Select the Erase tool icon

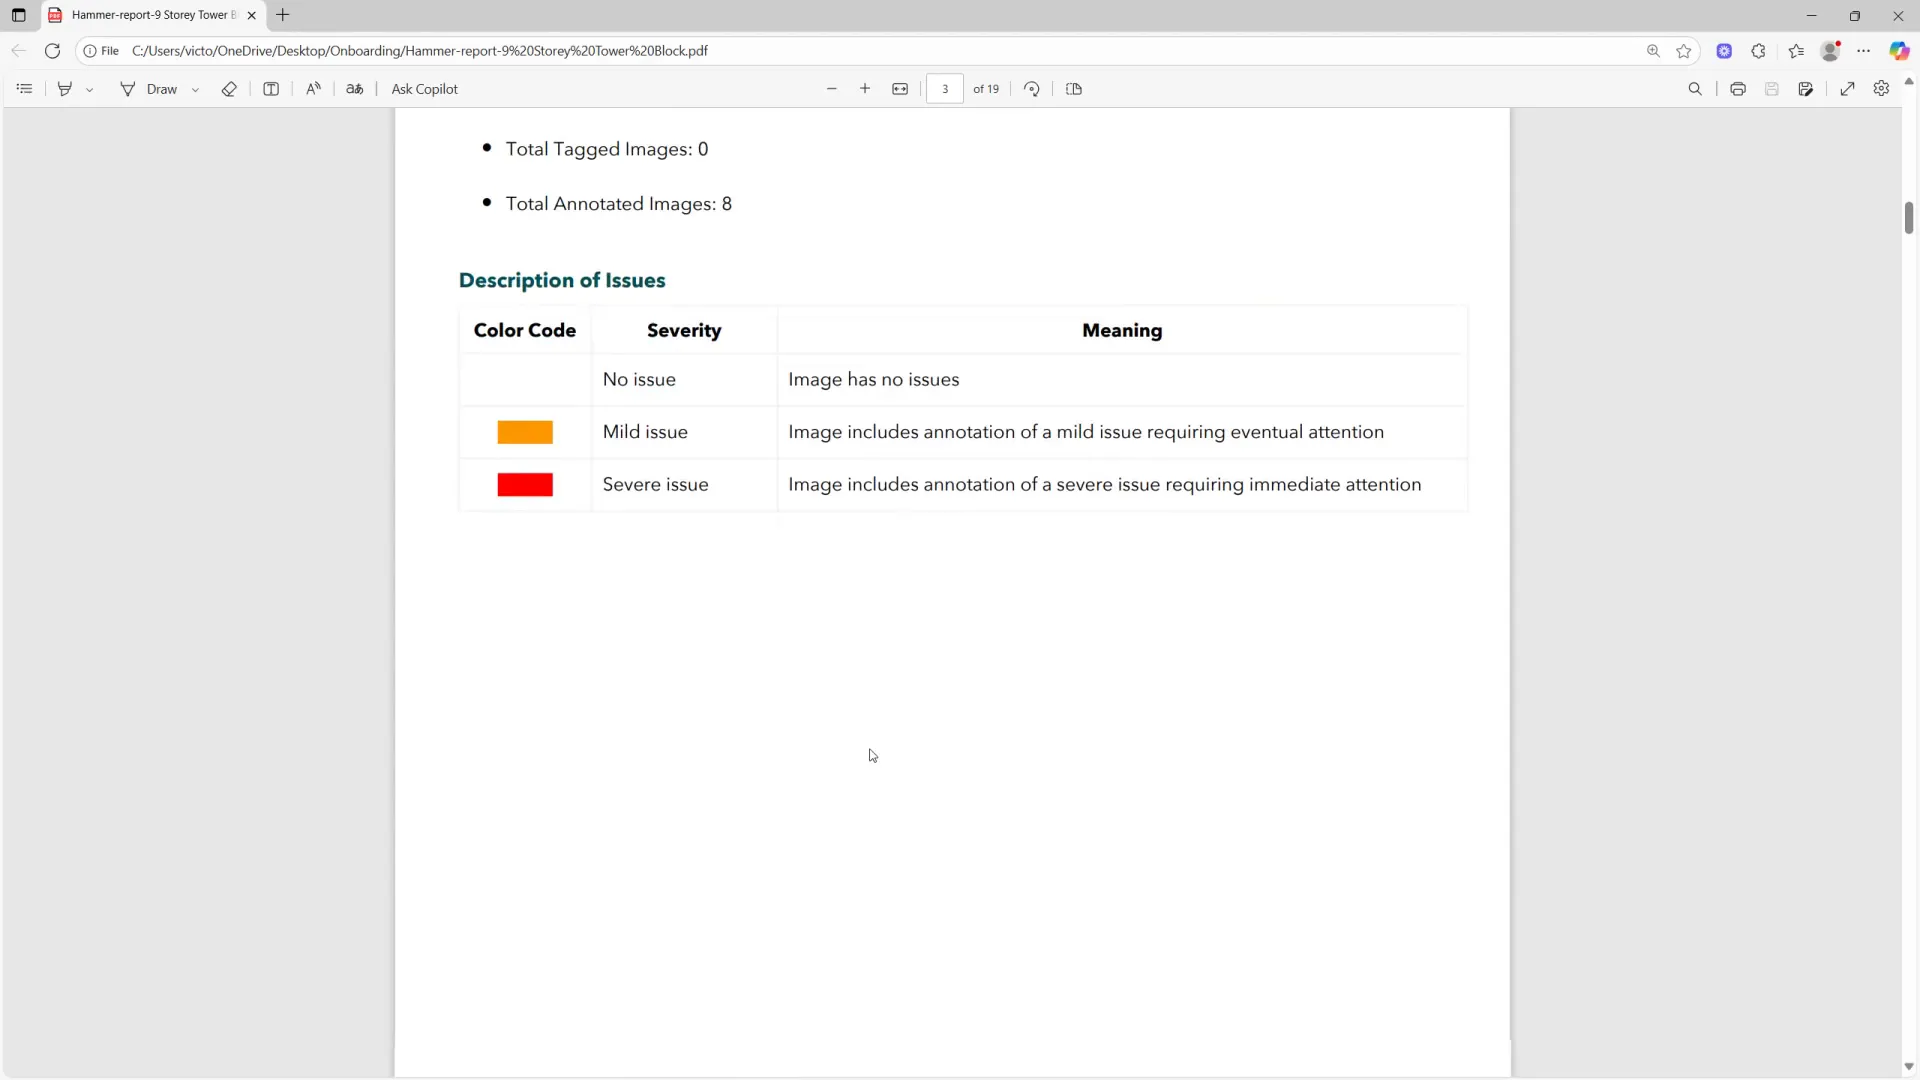click(x=229, y=89)
